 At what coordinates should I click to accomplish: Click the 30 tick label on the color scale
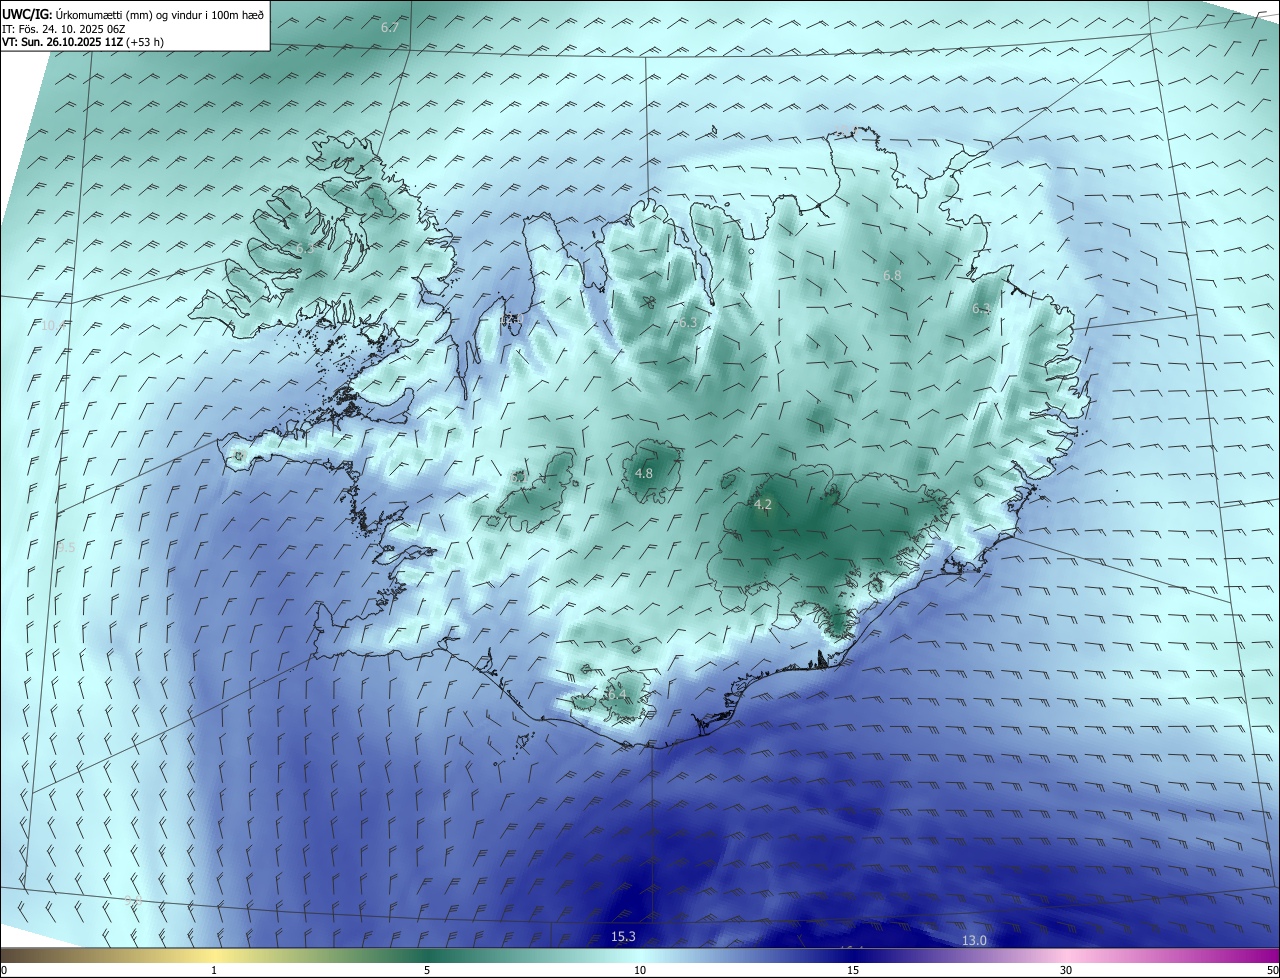click(1066, 970)
